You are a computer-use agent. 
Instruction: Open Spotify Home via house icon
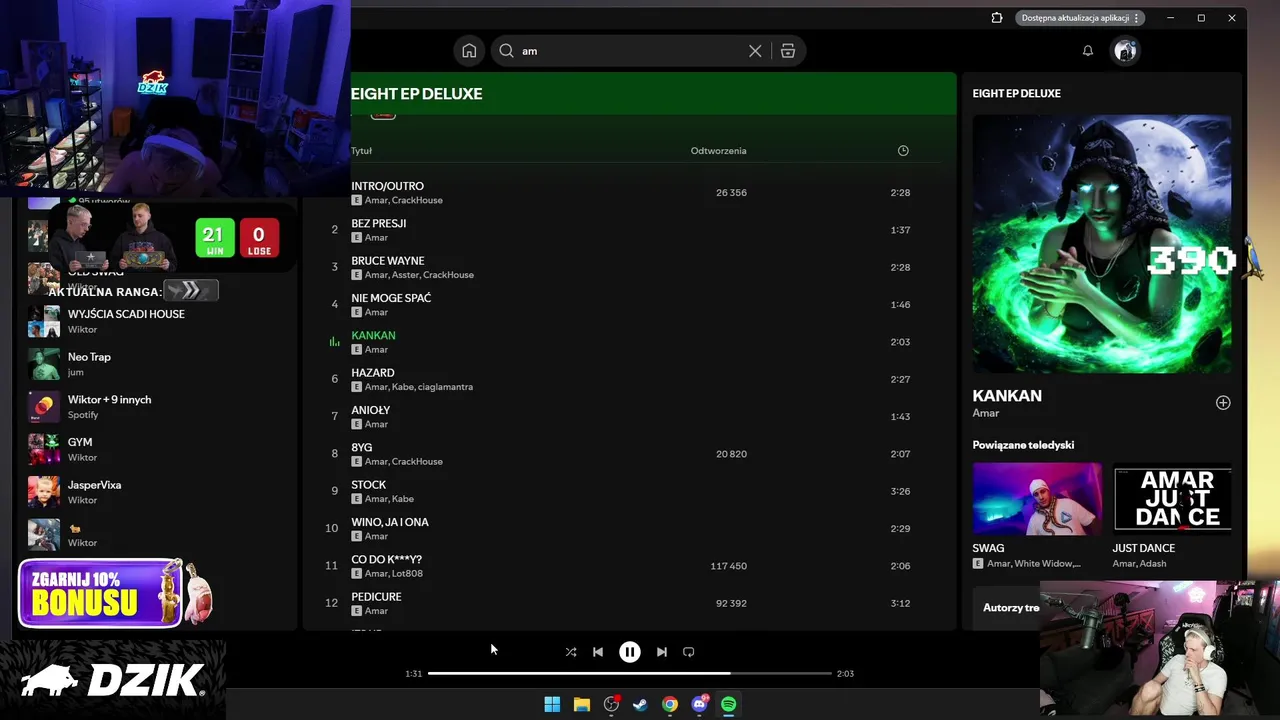[x=469, y=51]
